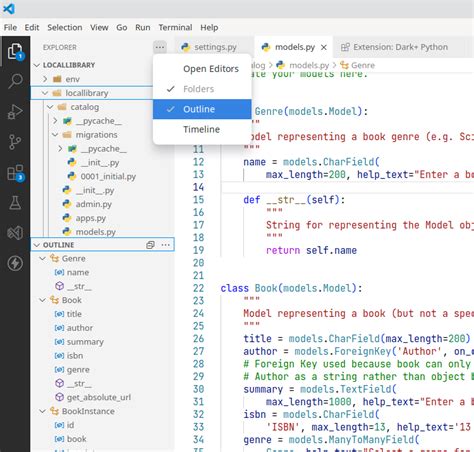474x452 pixels.
Task: Click the Visual Studio-style activity bar icon
Action: (x=15, y=233)
